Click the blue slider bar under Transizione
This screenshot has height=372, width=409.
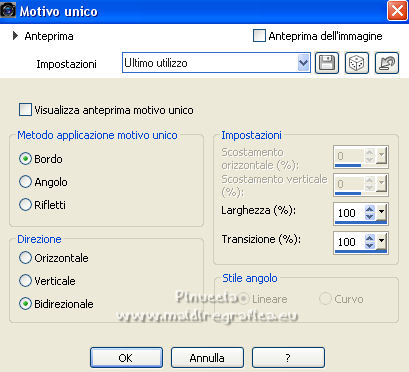[361, 251]
